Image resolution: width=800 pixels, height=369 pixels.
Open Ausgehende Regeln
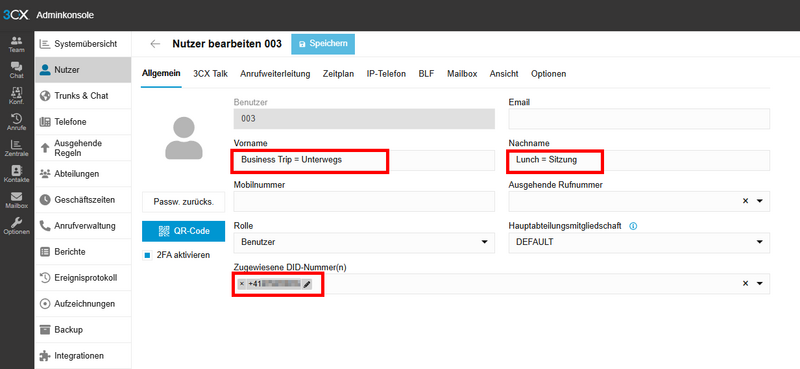[x=83, y=148]
